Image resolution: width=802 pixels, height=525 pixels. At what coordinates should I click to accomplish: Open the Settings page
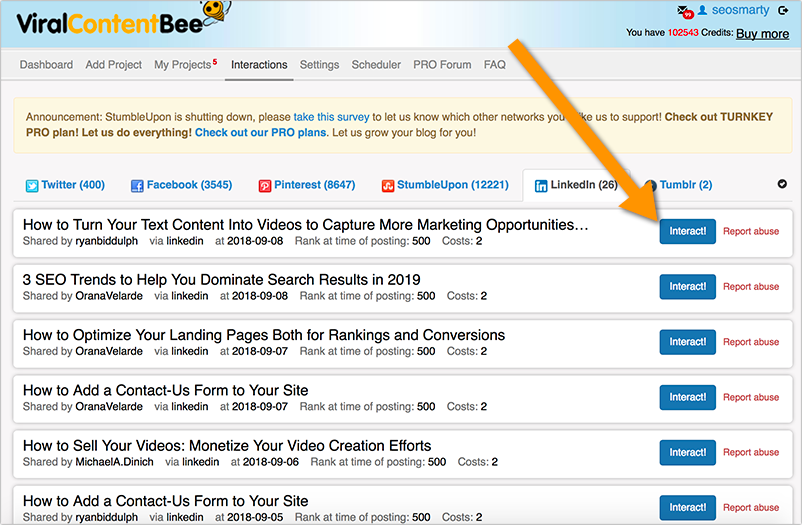click(319, 65)
